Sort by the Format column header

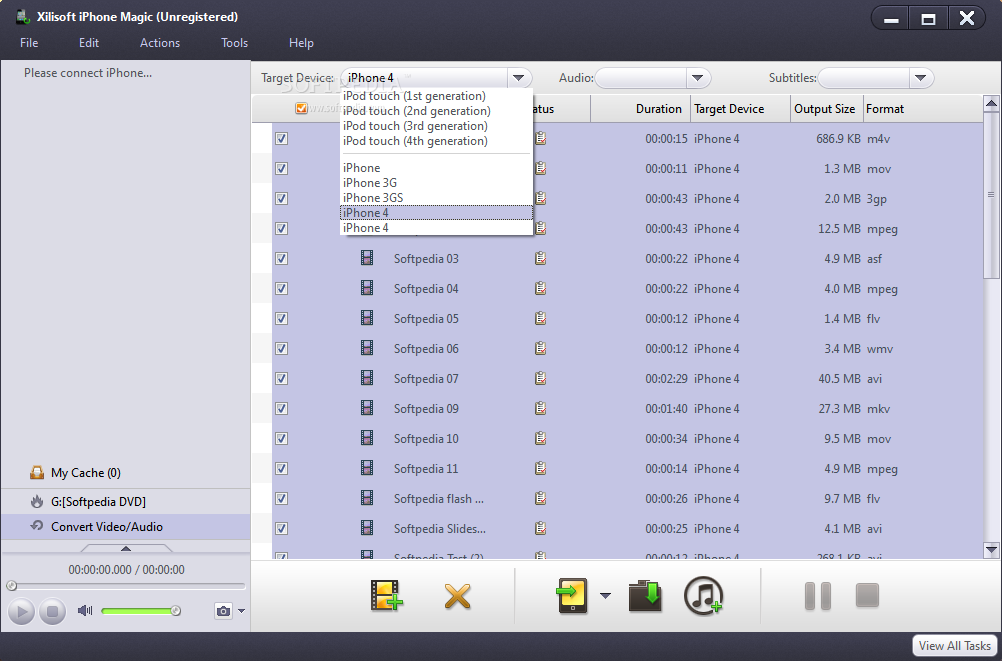(923, 109)
